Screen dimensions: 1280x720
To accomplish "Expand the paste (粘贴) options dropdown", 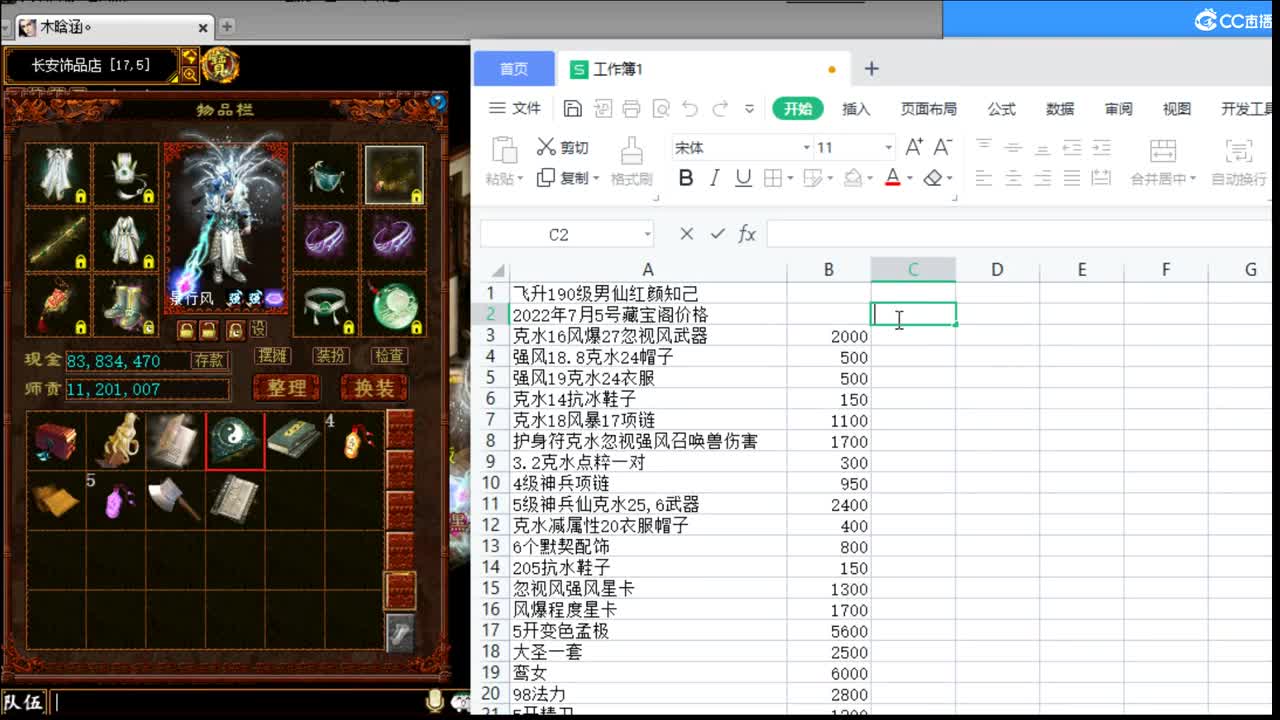I will [520, 179].
